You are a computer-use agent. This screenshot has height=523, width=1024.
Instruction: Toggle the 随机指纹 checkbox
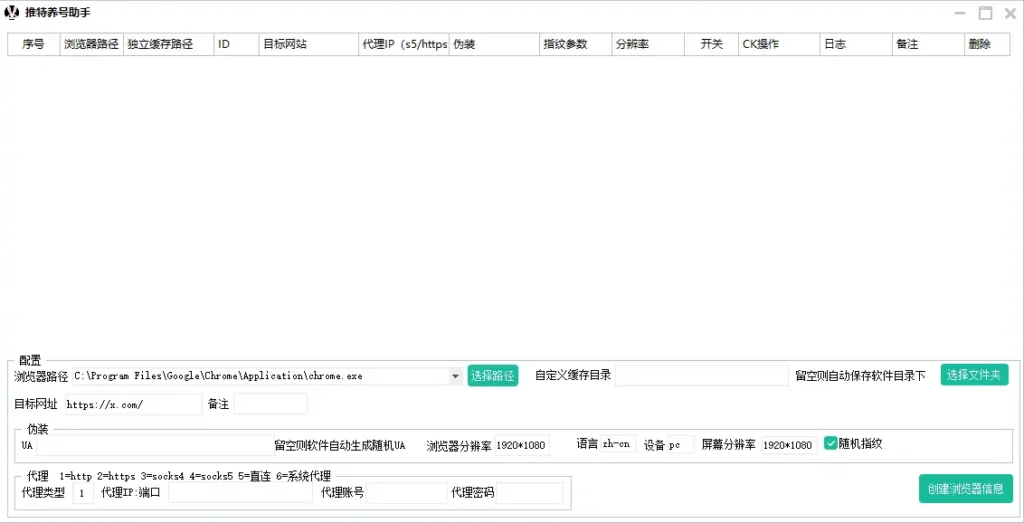point(830,444)
